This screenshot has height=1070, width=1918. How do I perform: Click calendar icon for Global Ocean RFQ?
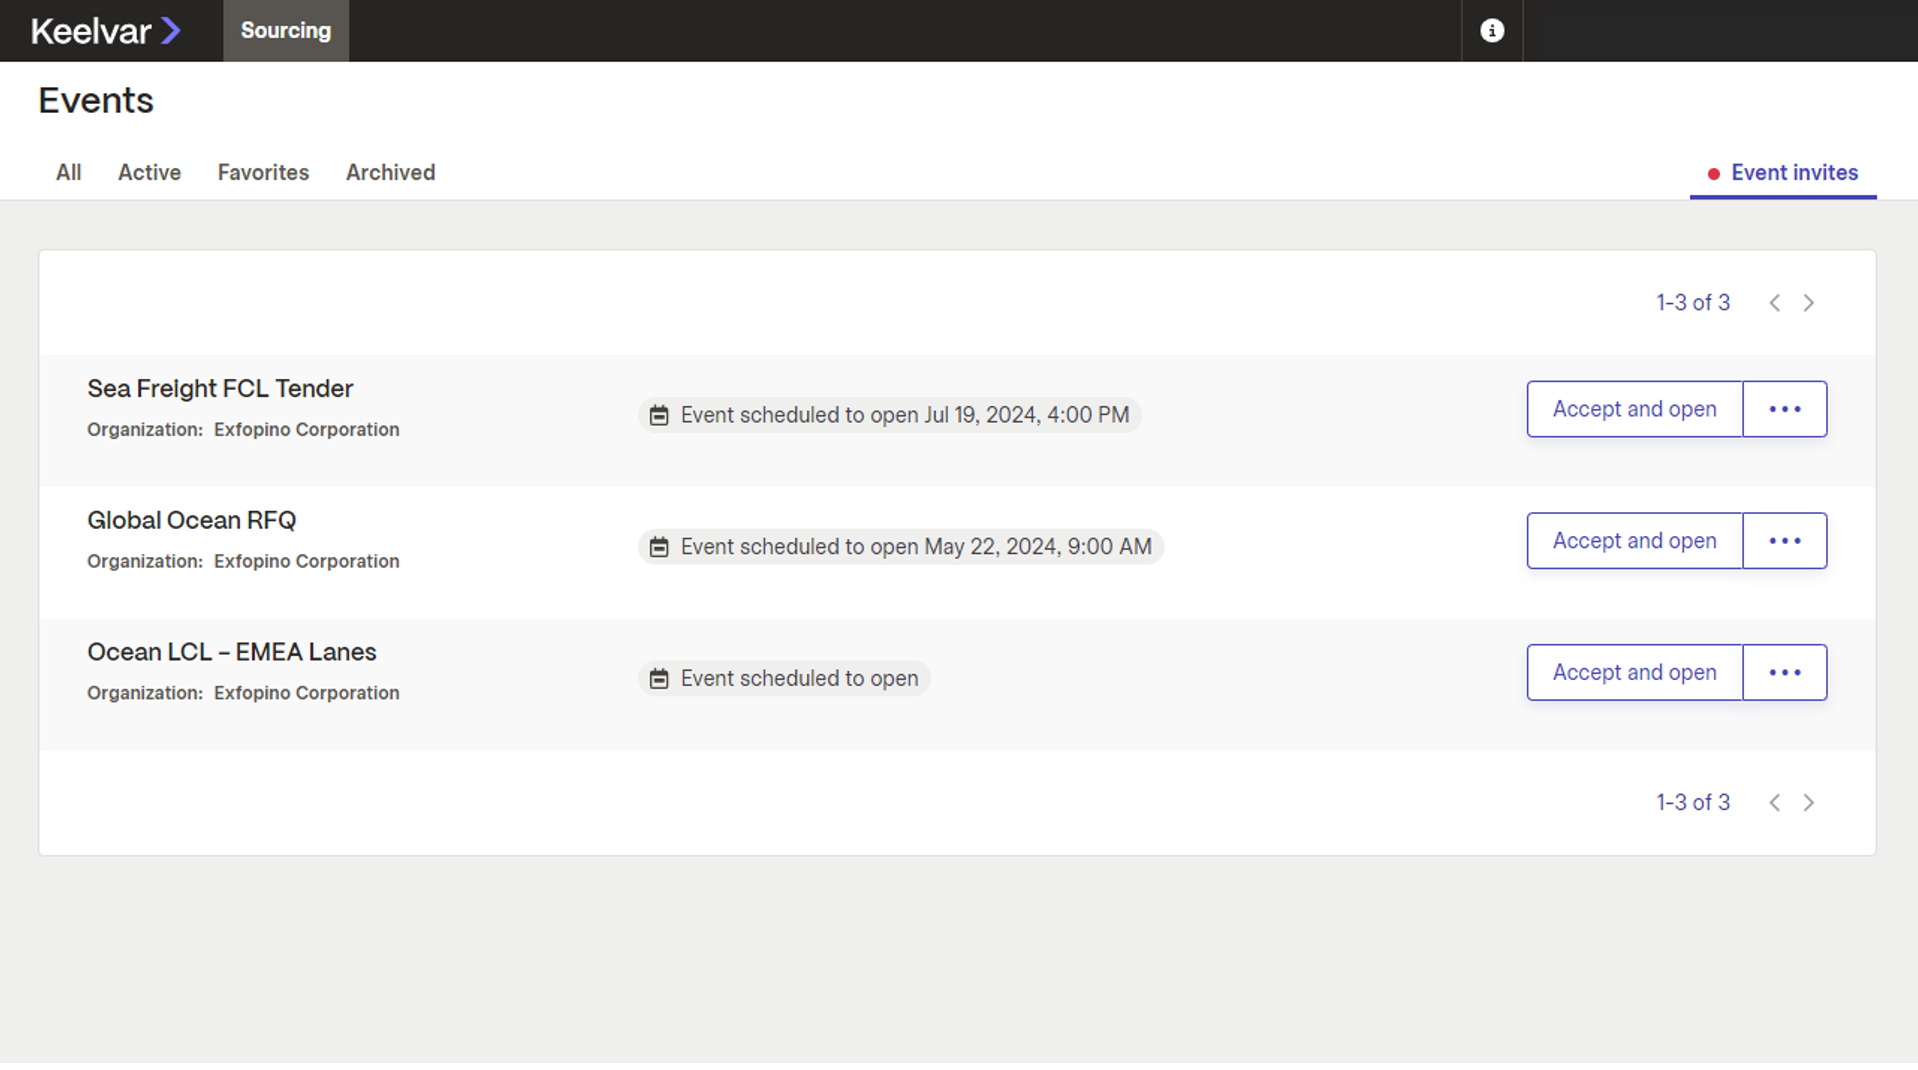(x=659, y=547)
